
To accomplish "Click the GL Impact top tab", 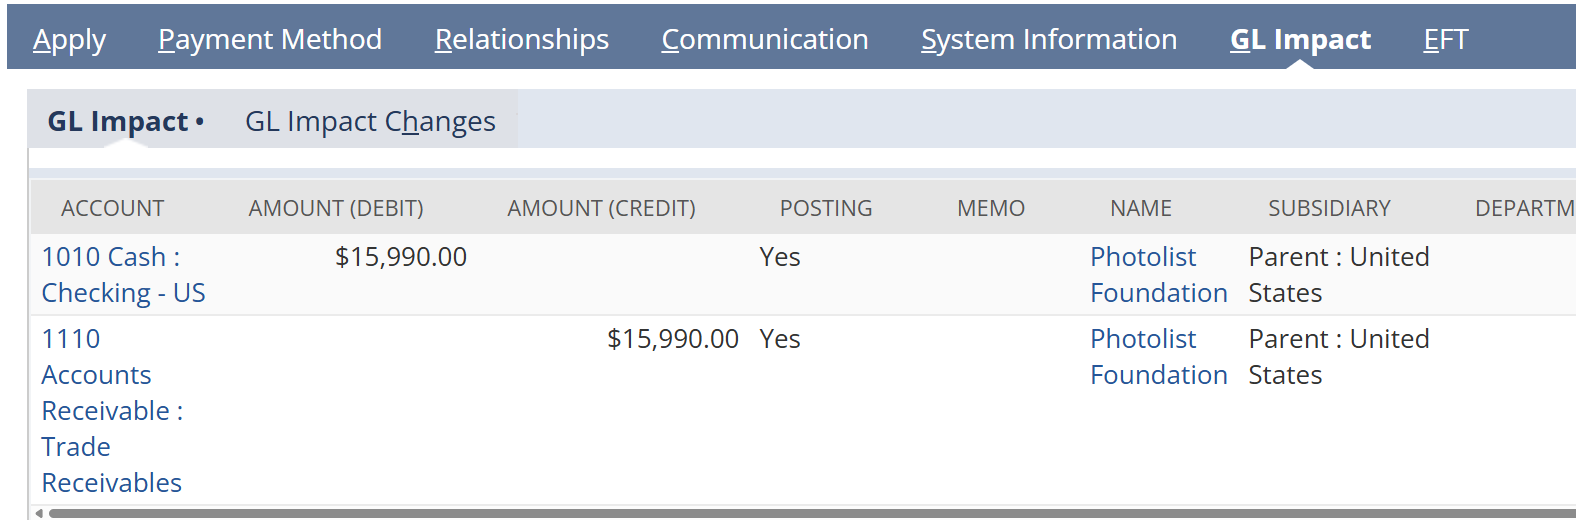I will pyautogui.click(x=1300, y=39).
